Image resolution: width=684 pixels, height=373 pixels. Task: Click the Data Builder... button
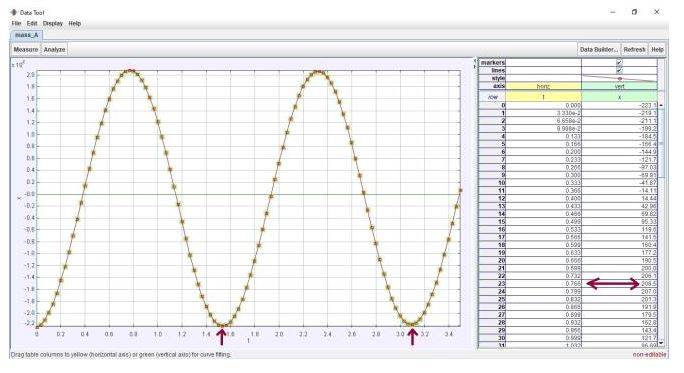coord(599,50)
